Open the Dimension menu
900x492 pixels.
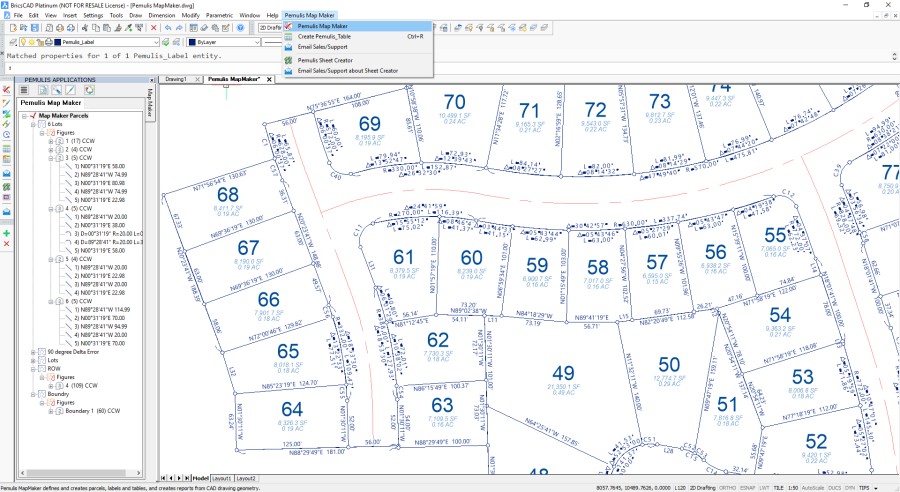(x=162, y=16)
